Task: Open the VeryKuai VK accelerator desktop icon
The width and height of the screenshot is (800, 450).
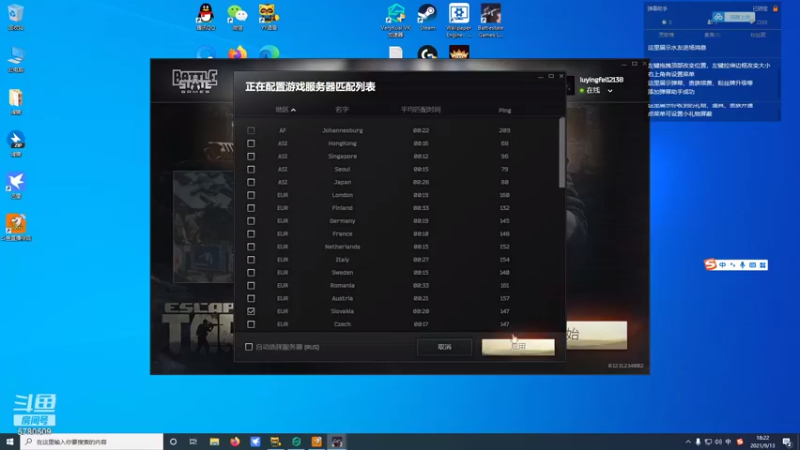Action: point(395,20)
